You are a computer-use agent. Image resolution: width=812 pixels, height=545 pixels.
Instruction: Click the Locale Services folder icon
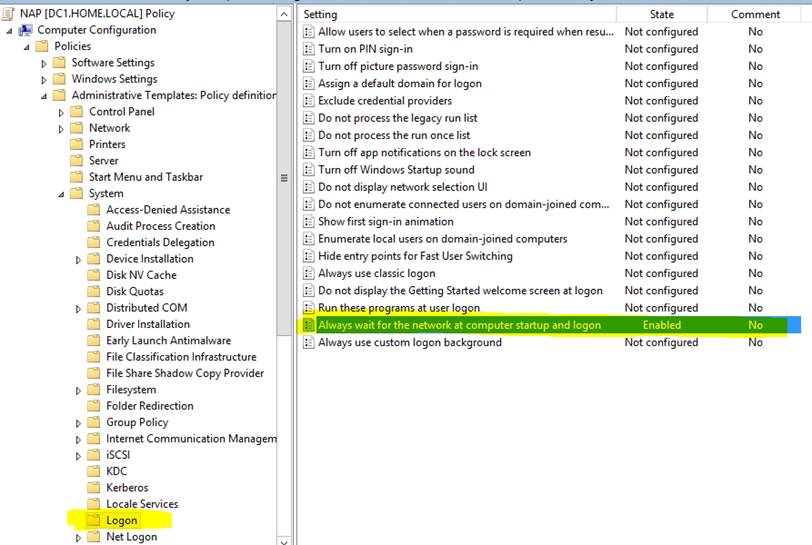pos(94,504)
